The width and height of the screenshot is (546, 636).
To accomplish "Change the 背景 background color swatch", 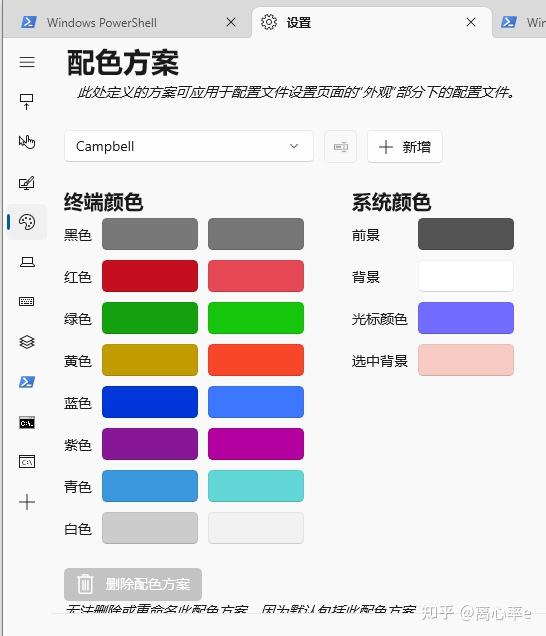I will tap(466, 276).
